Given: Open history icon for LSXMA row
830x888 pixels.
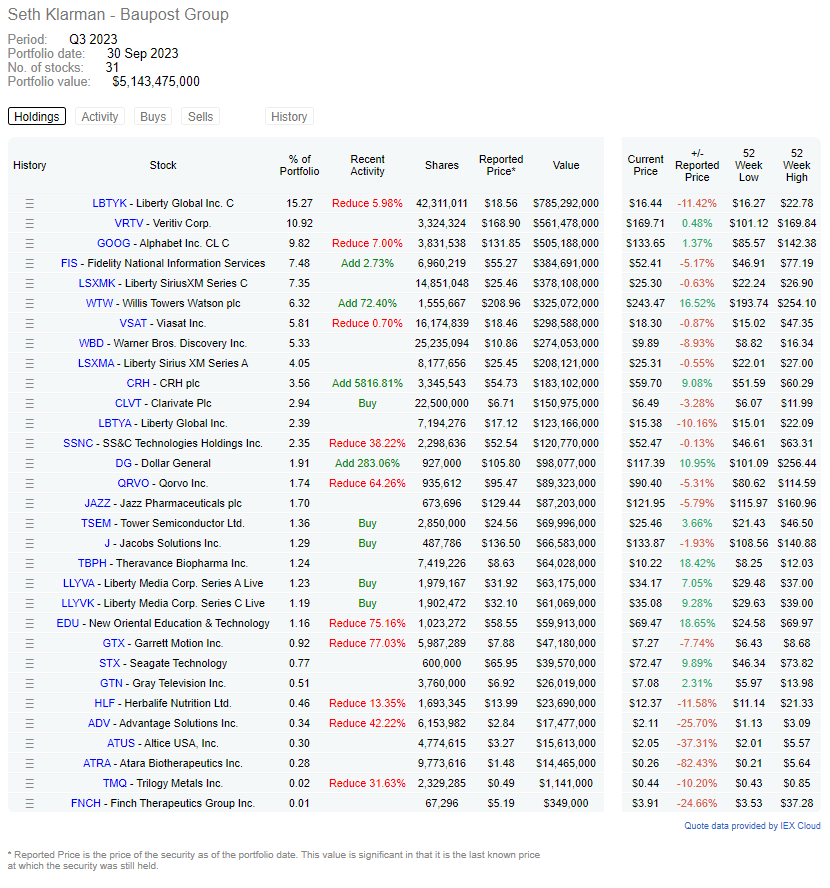Looking at the screenshot, I should click(x=29, y=364).
